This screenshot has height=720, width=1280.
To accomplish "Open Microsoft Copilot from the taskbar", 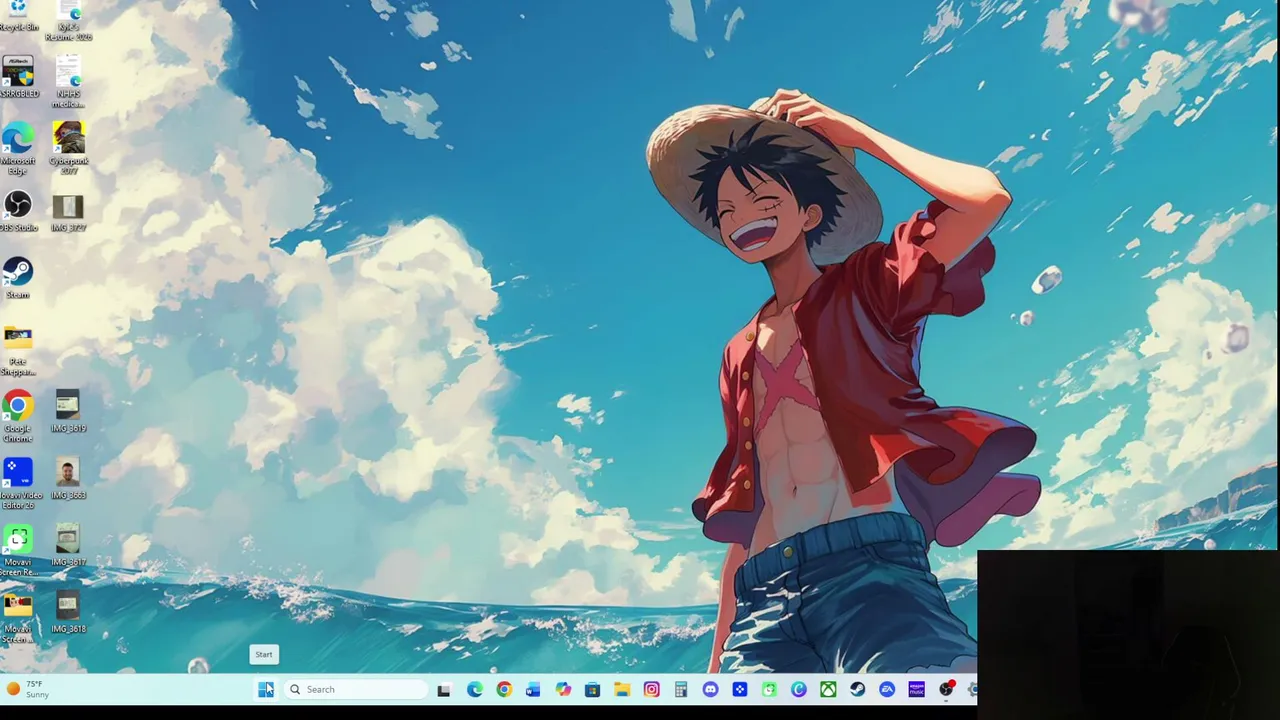I will (x=563, y=689).
